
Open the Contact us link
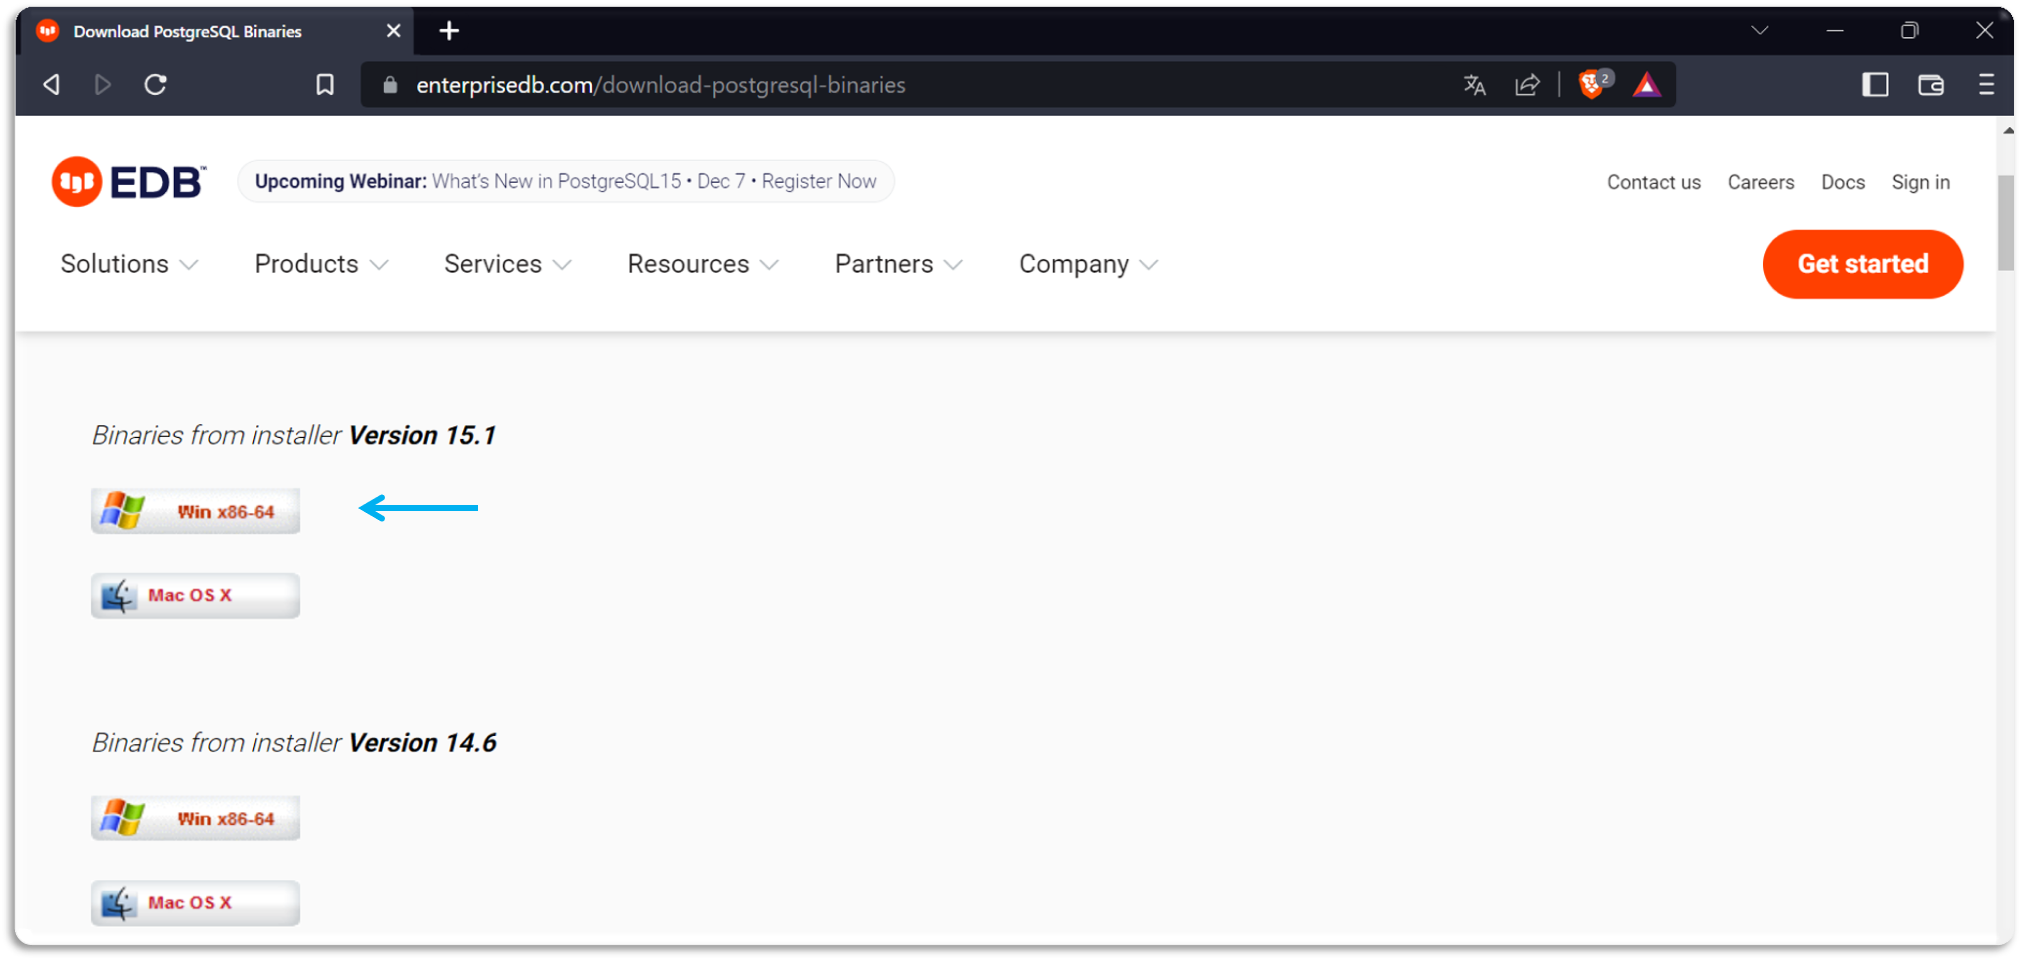1653,182
